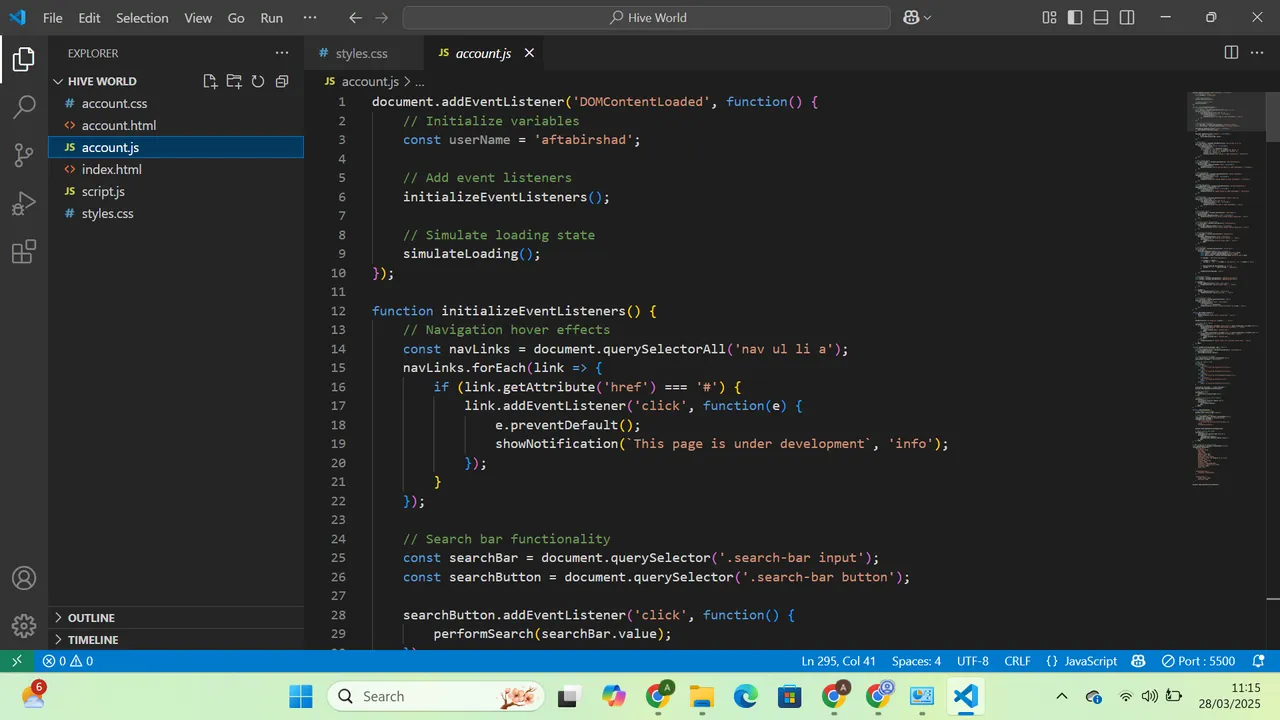Open the Edit menu

[x=89, y=18]
